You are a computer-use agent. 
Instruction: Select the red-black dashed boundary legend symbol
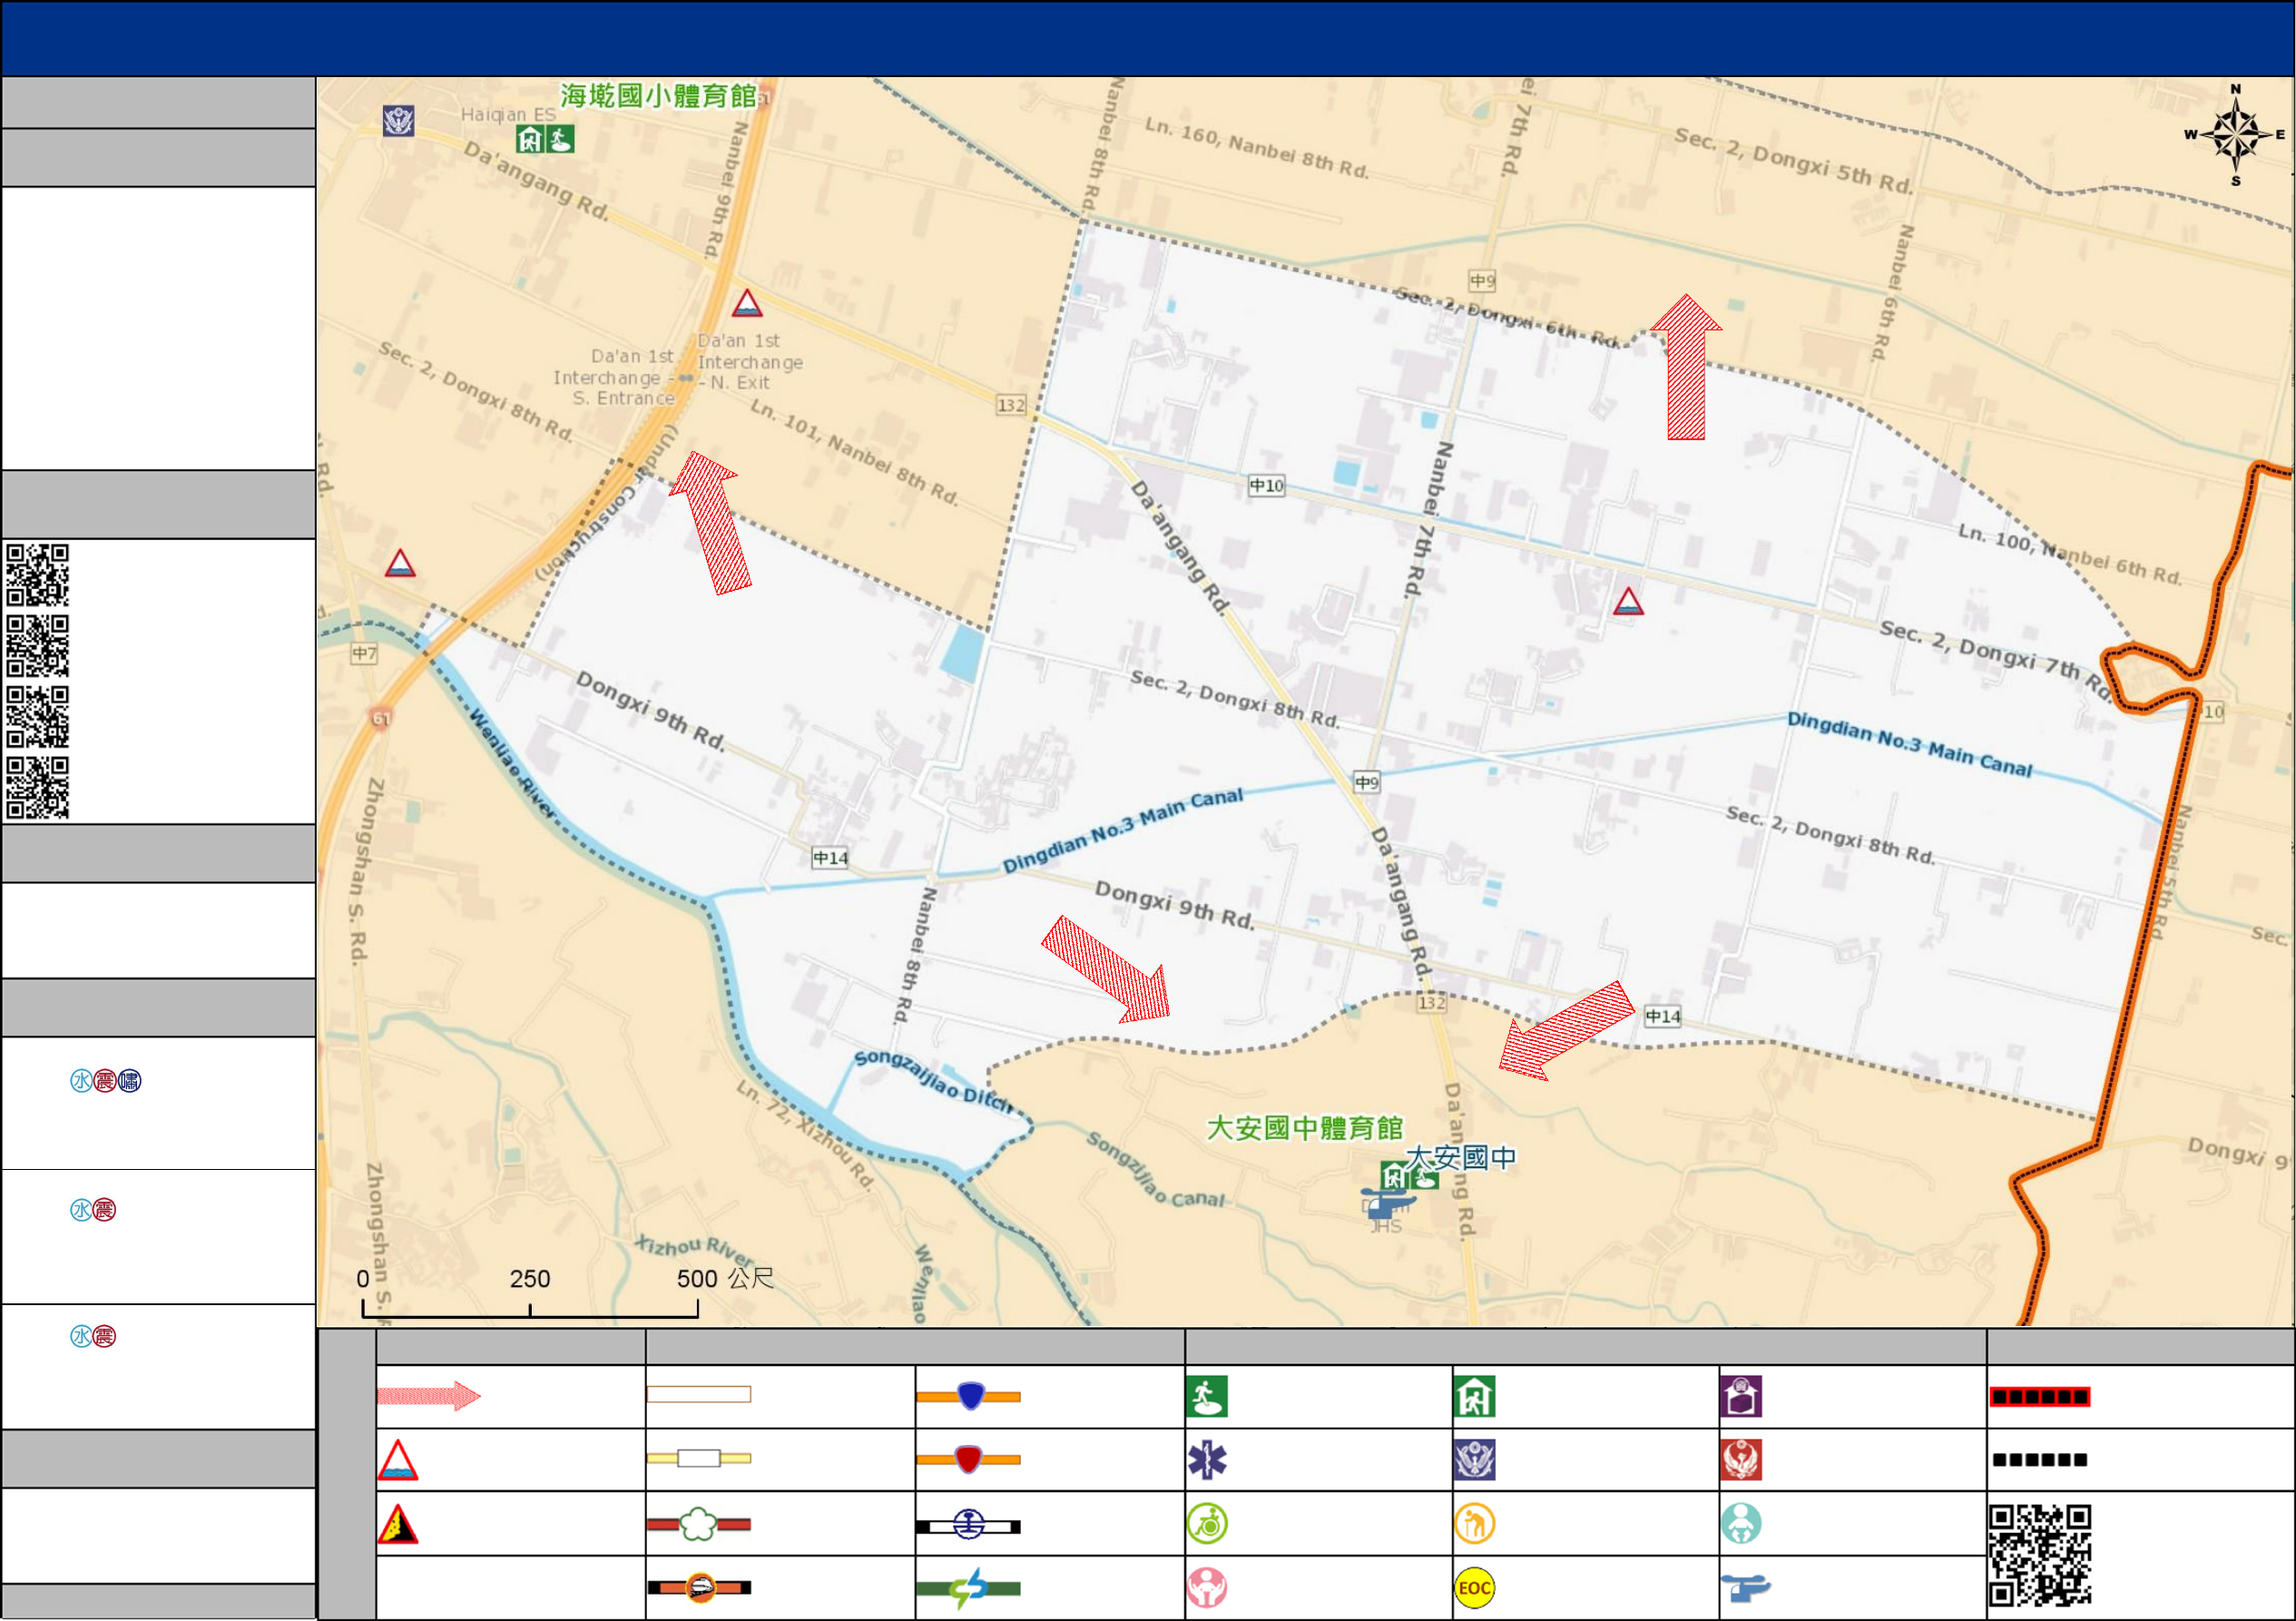point(2039,1396)
